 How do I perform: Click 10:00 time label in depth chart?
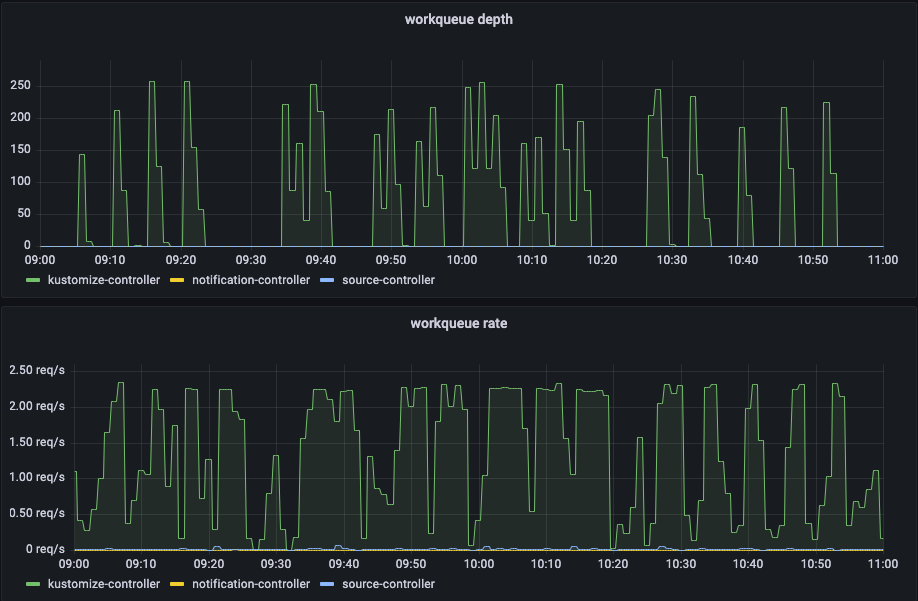point(461,260)
